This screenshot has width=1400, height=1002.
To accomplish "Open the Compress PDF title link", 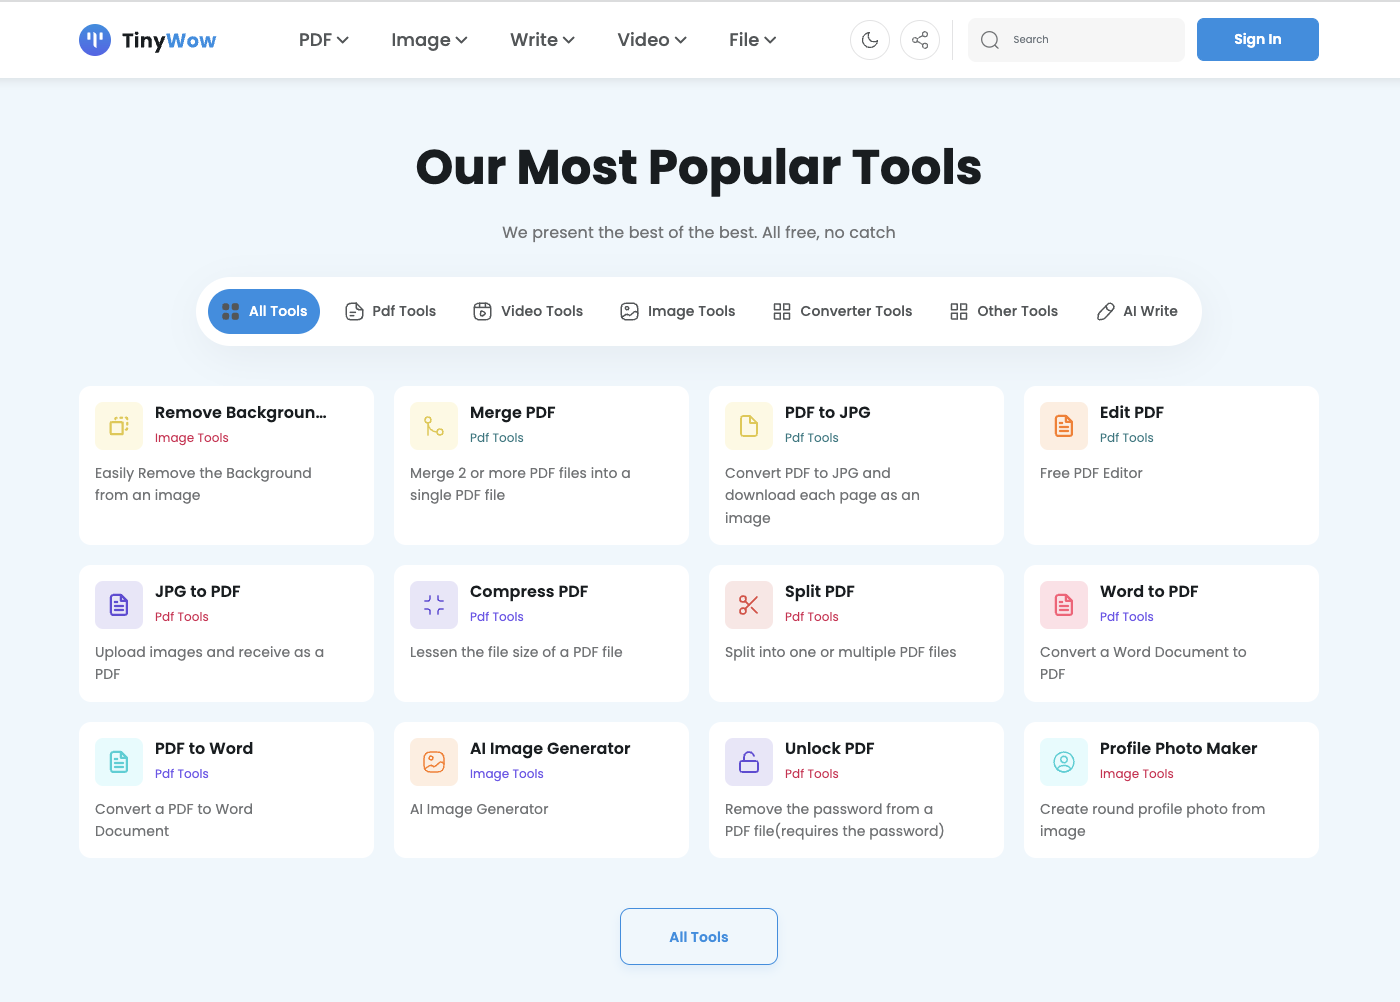I will 529,591.
